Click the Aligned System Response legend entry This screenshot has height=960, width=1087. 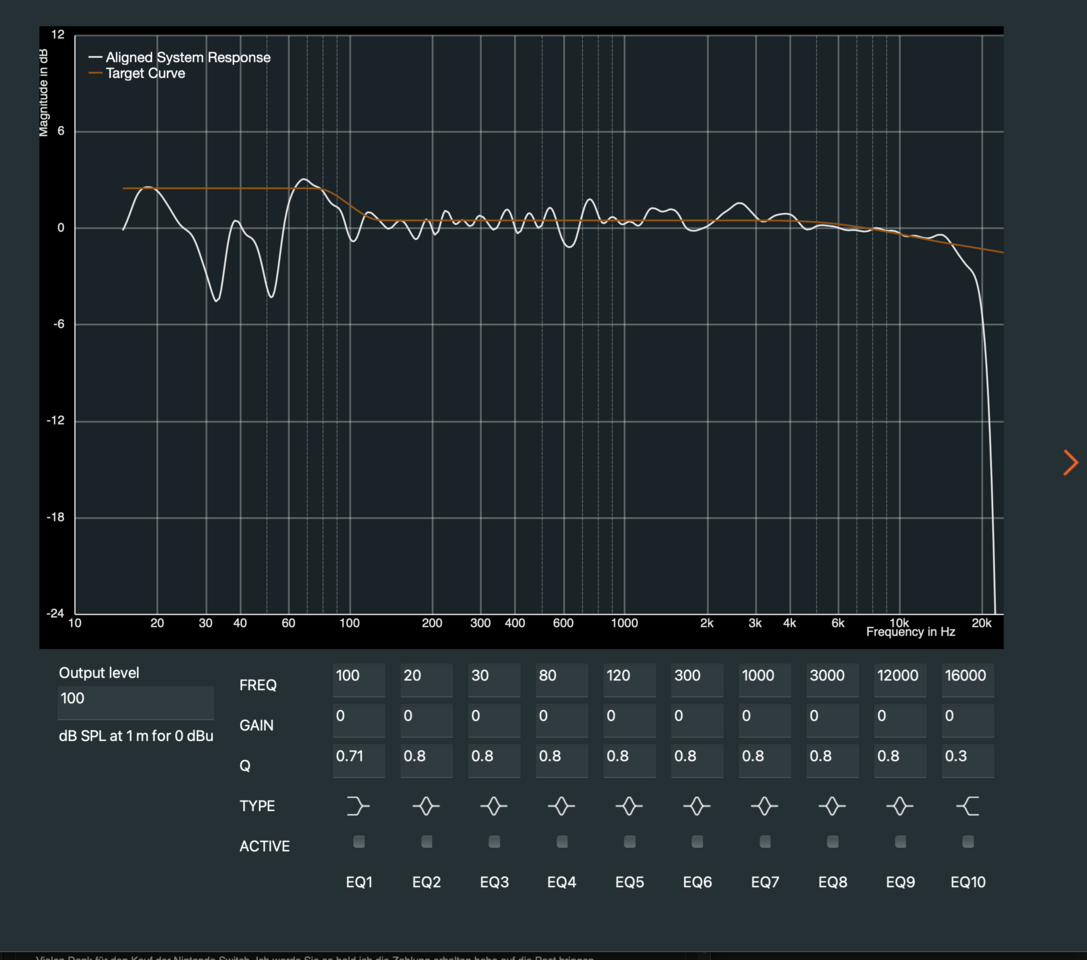[180, 58]
